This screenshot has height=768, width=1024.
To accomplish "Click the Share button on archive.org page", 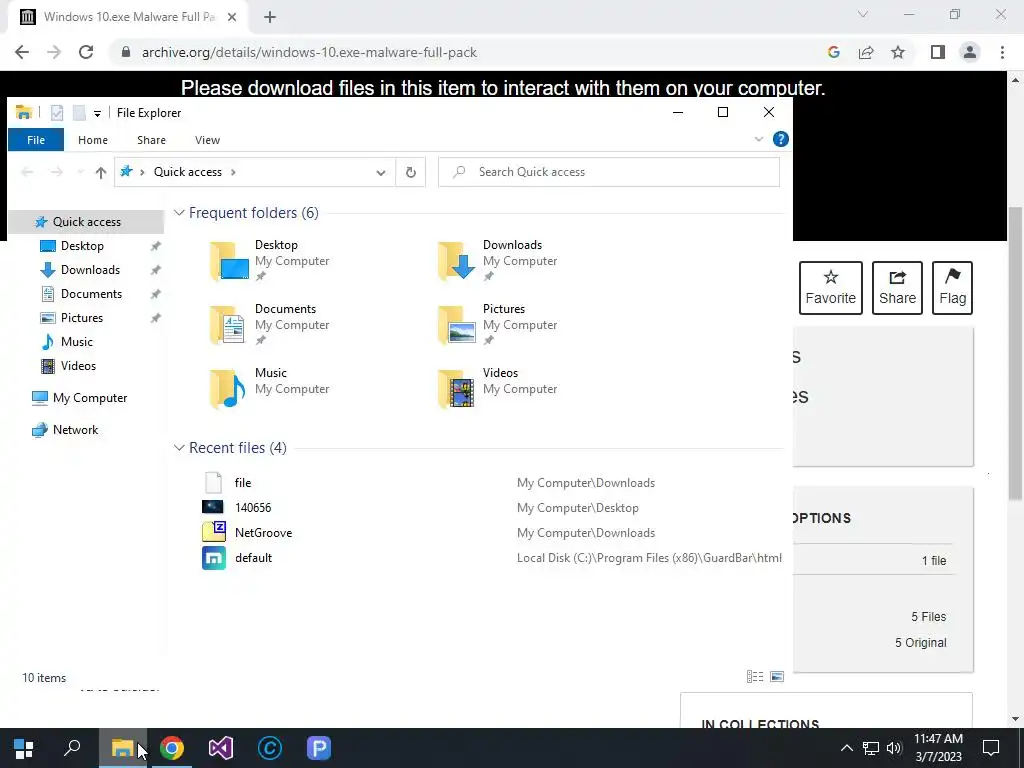I will 897,288.
